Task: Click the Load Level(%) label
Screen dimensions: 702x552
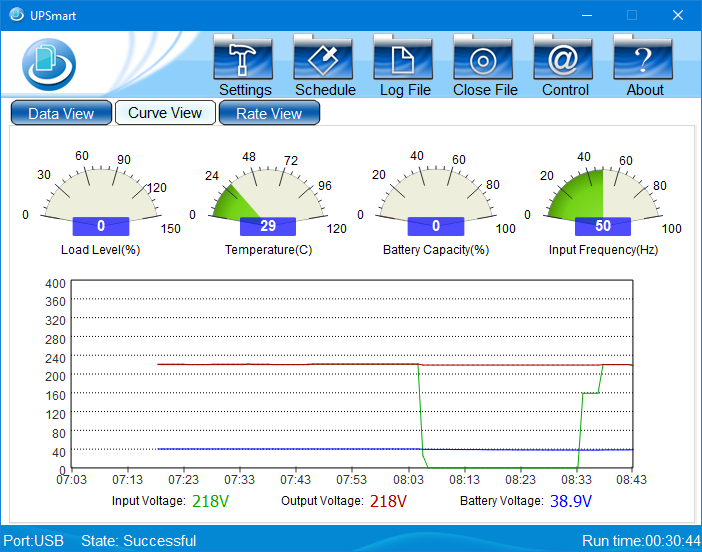Action: [x=101, y=250]
